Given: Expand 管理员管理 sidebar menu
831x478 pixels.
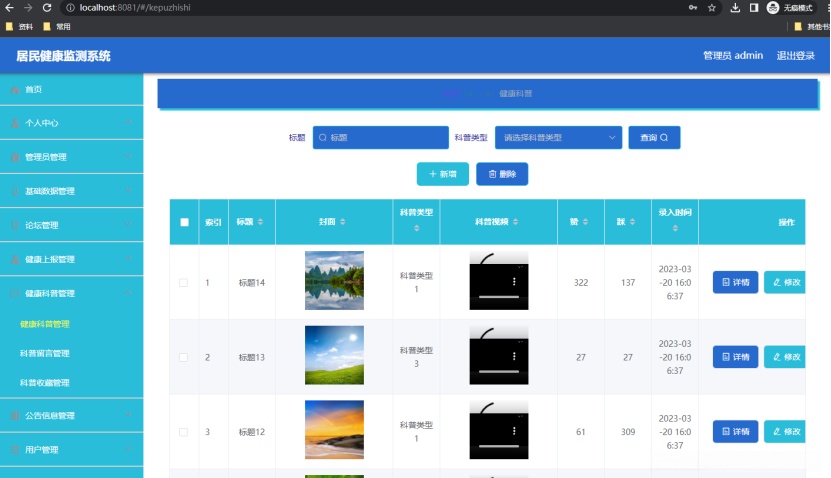Looking at the screenshot, I should 72,157.
